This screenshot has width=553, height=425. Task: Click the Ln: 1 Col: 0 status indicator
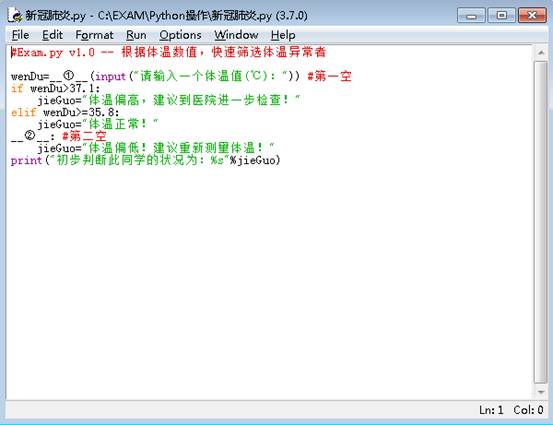pyautogui.click(x=511, y=410)
